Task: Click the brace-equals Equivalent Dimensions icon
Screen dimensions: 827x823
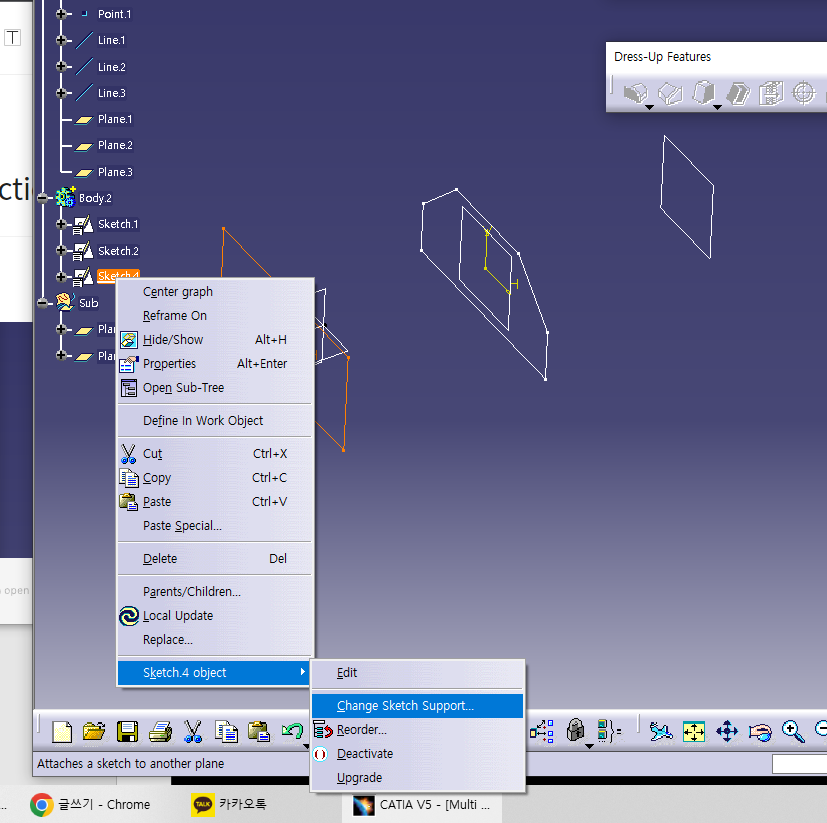Action: (x=609, y=732)
